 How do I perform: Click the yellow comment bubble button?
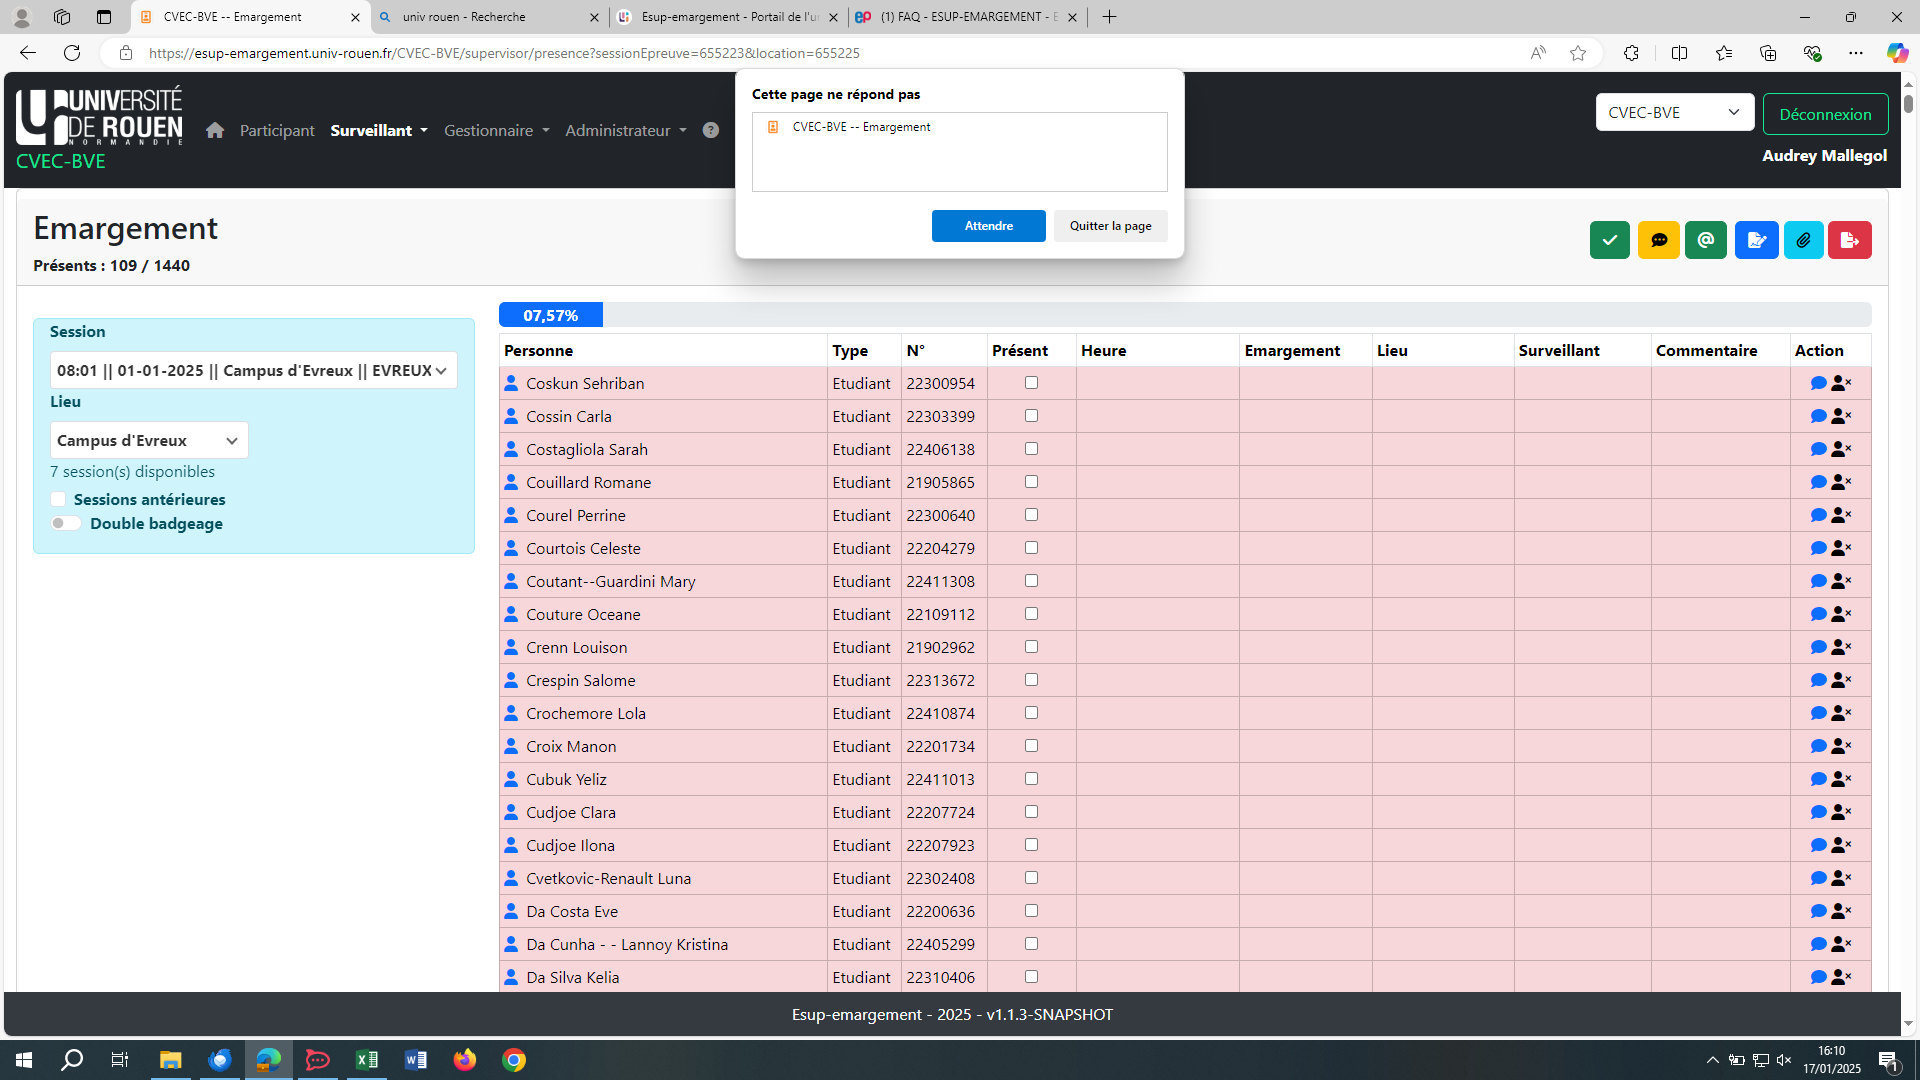(1658, 240)
